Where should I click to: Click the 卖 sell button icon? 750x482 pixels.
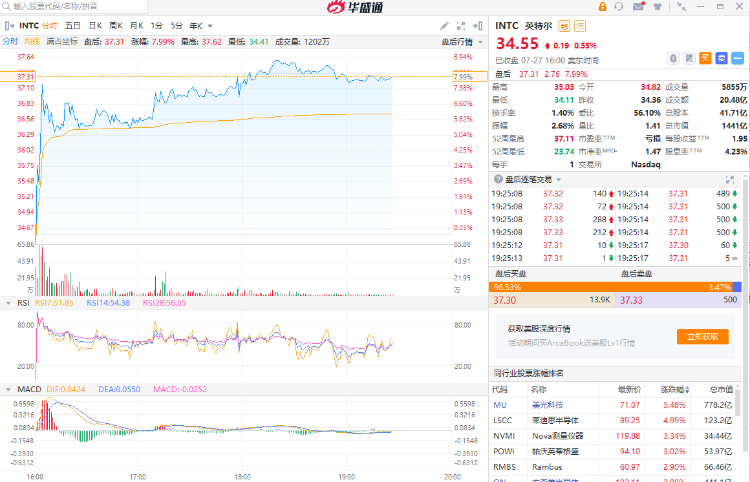tap(721, 58)
